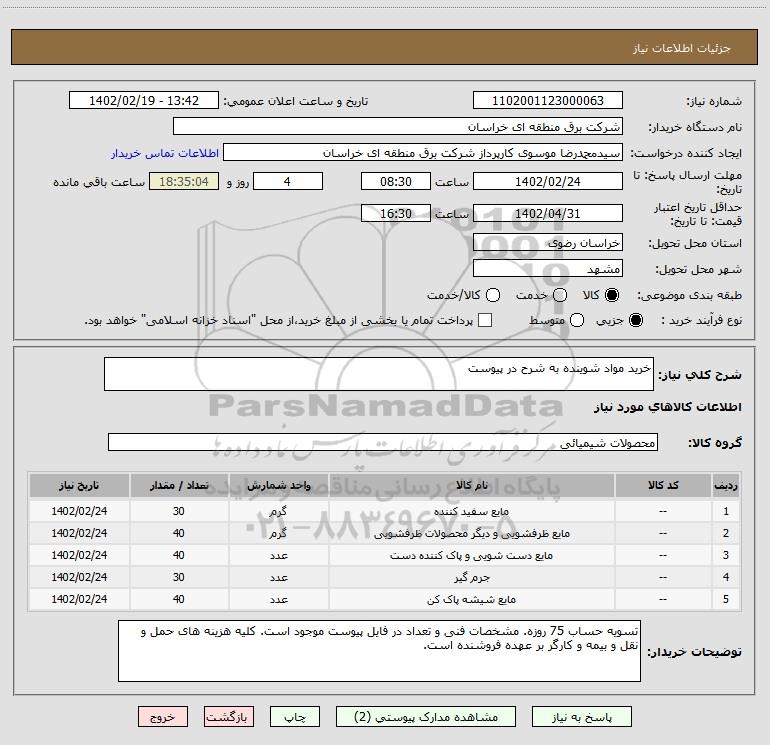Click the بازگشت back button
Image resolution: width=770 pixels, height=745 pixels.
(229, 717)
